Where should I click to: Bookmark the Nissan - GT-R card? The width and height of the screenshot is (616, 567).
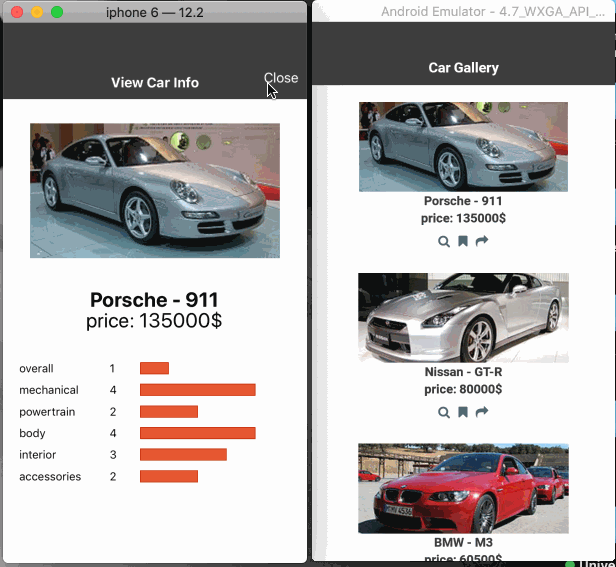463,412
